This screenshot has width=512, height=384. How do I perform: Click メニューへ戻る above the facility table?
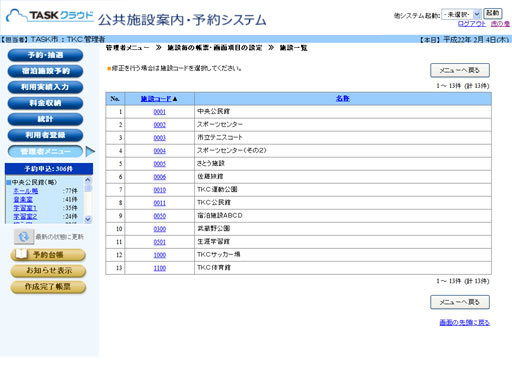pos(460,70)
